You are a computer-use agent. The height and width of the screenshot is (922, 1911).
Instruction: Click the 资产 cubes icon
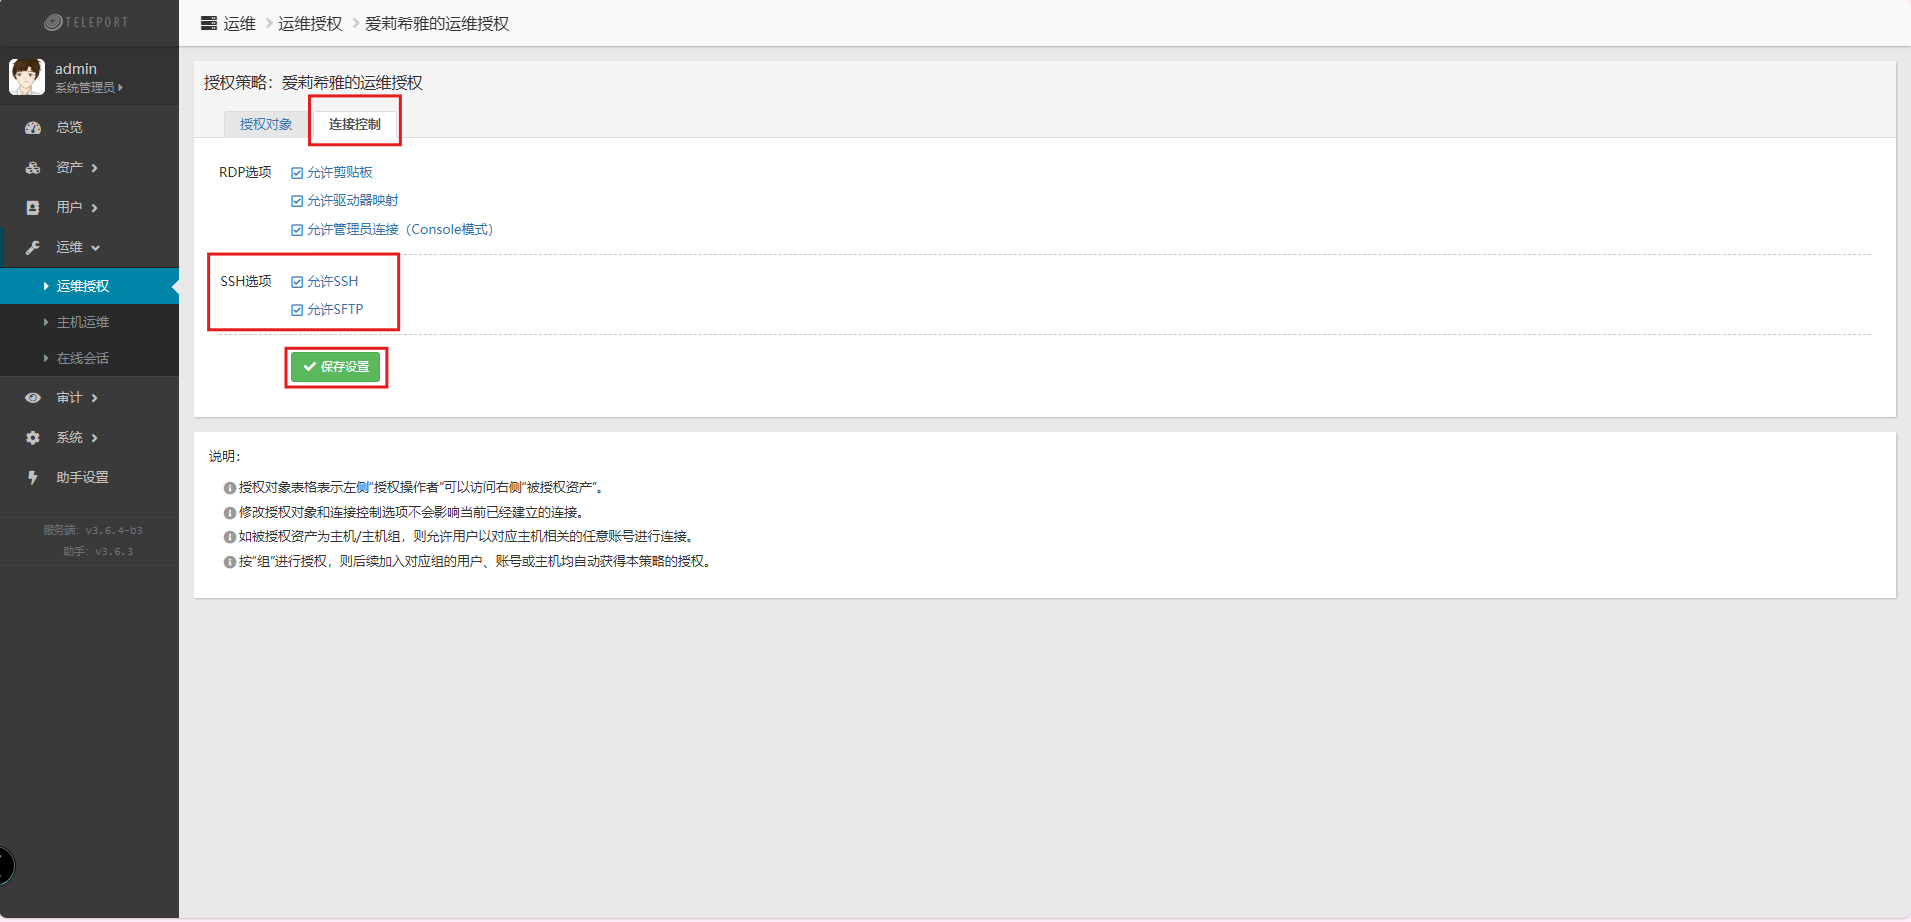(33, 168)
